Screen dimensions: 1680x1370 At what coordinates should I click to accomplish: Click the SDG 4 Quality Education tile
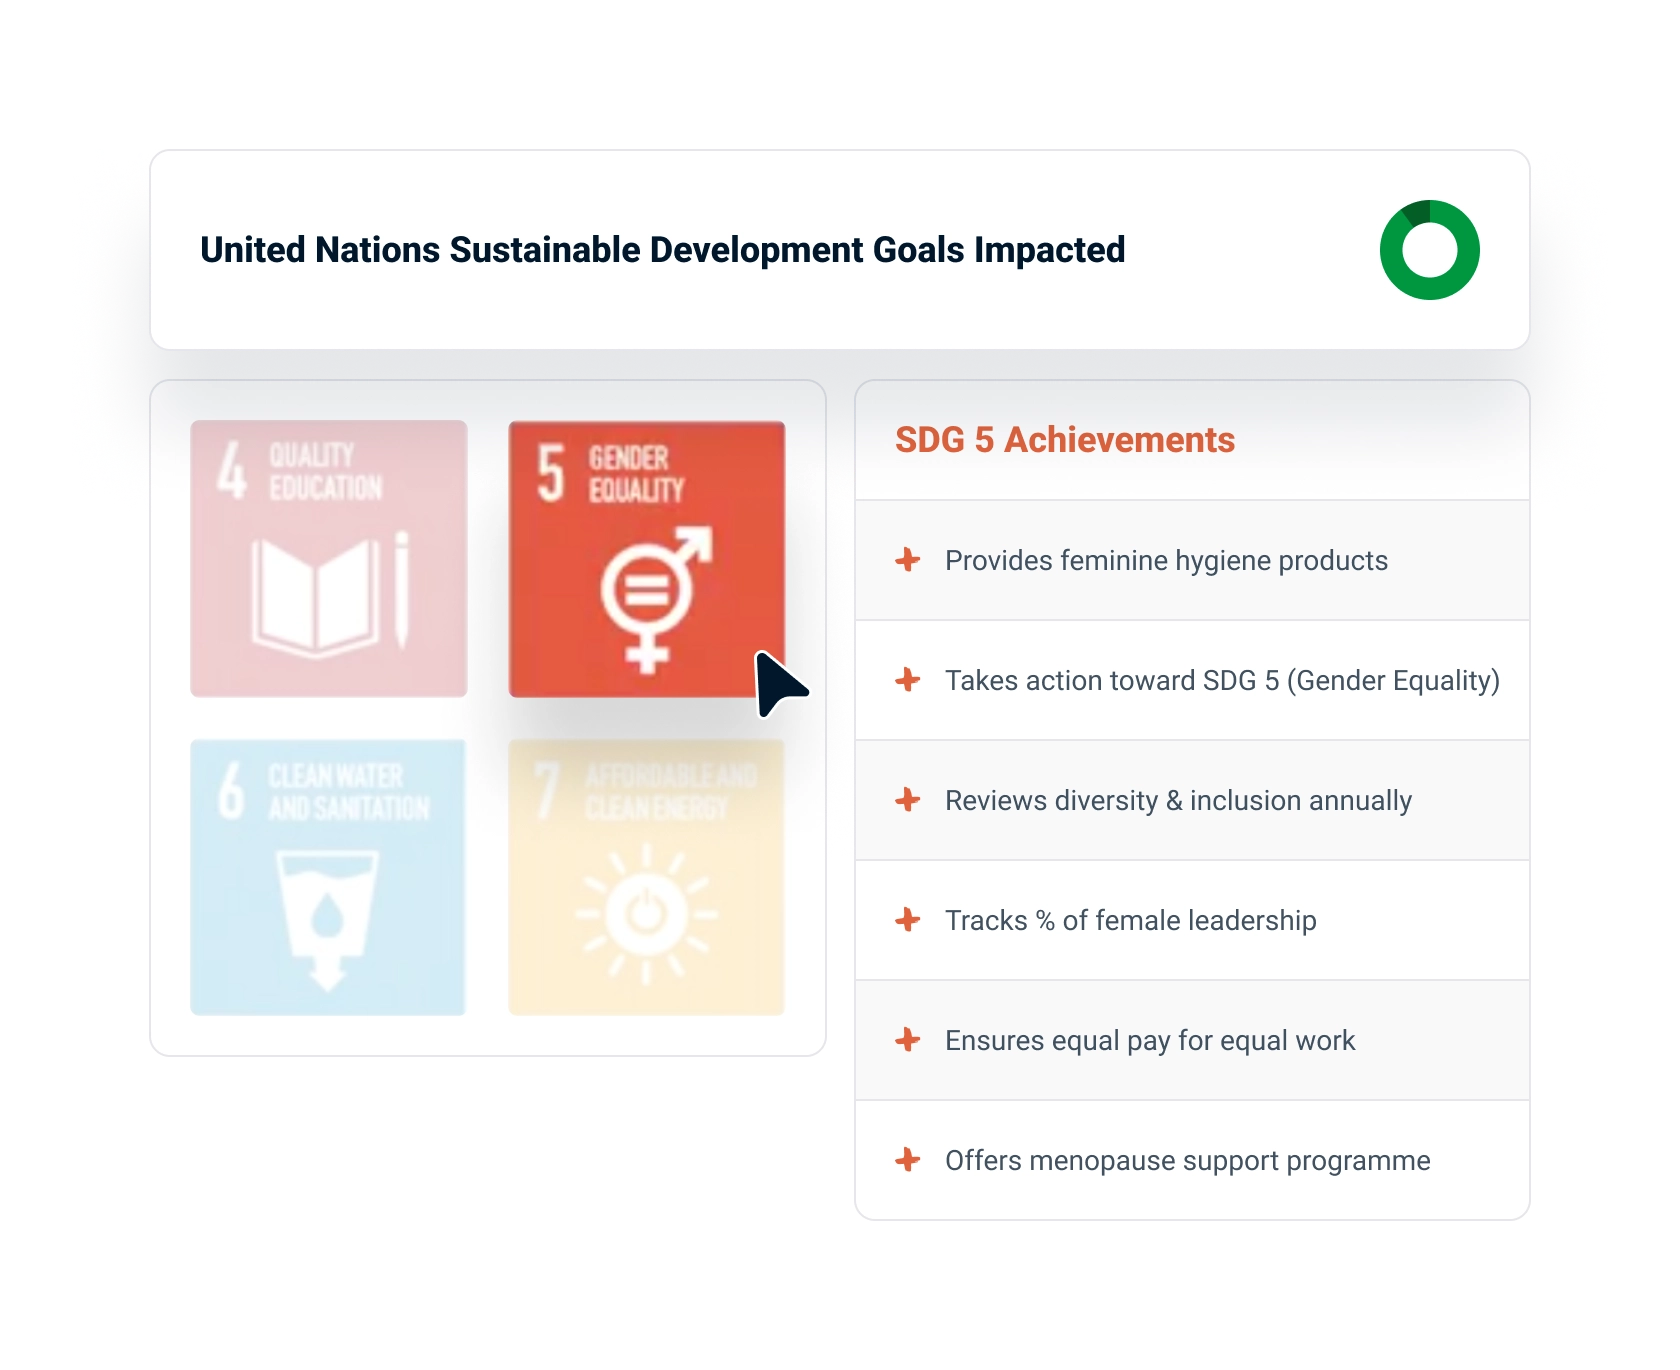click(328, 559)
